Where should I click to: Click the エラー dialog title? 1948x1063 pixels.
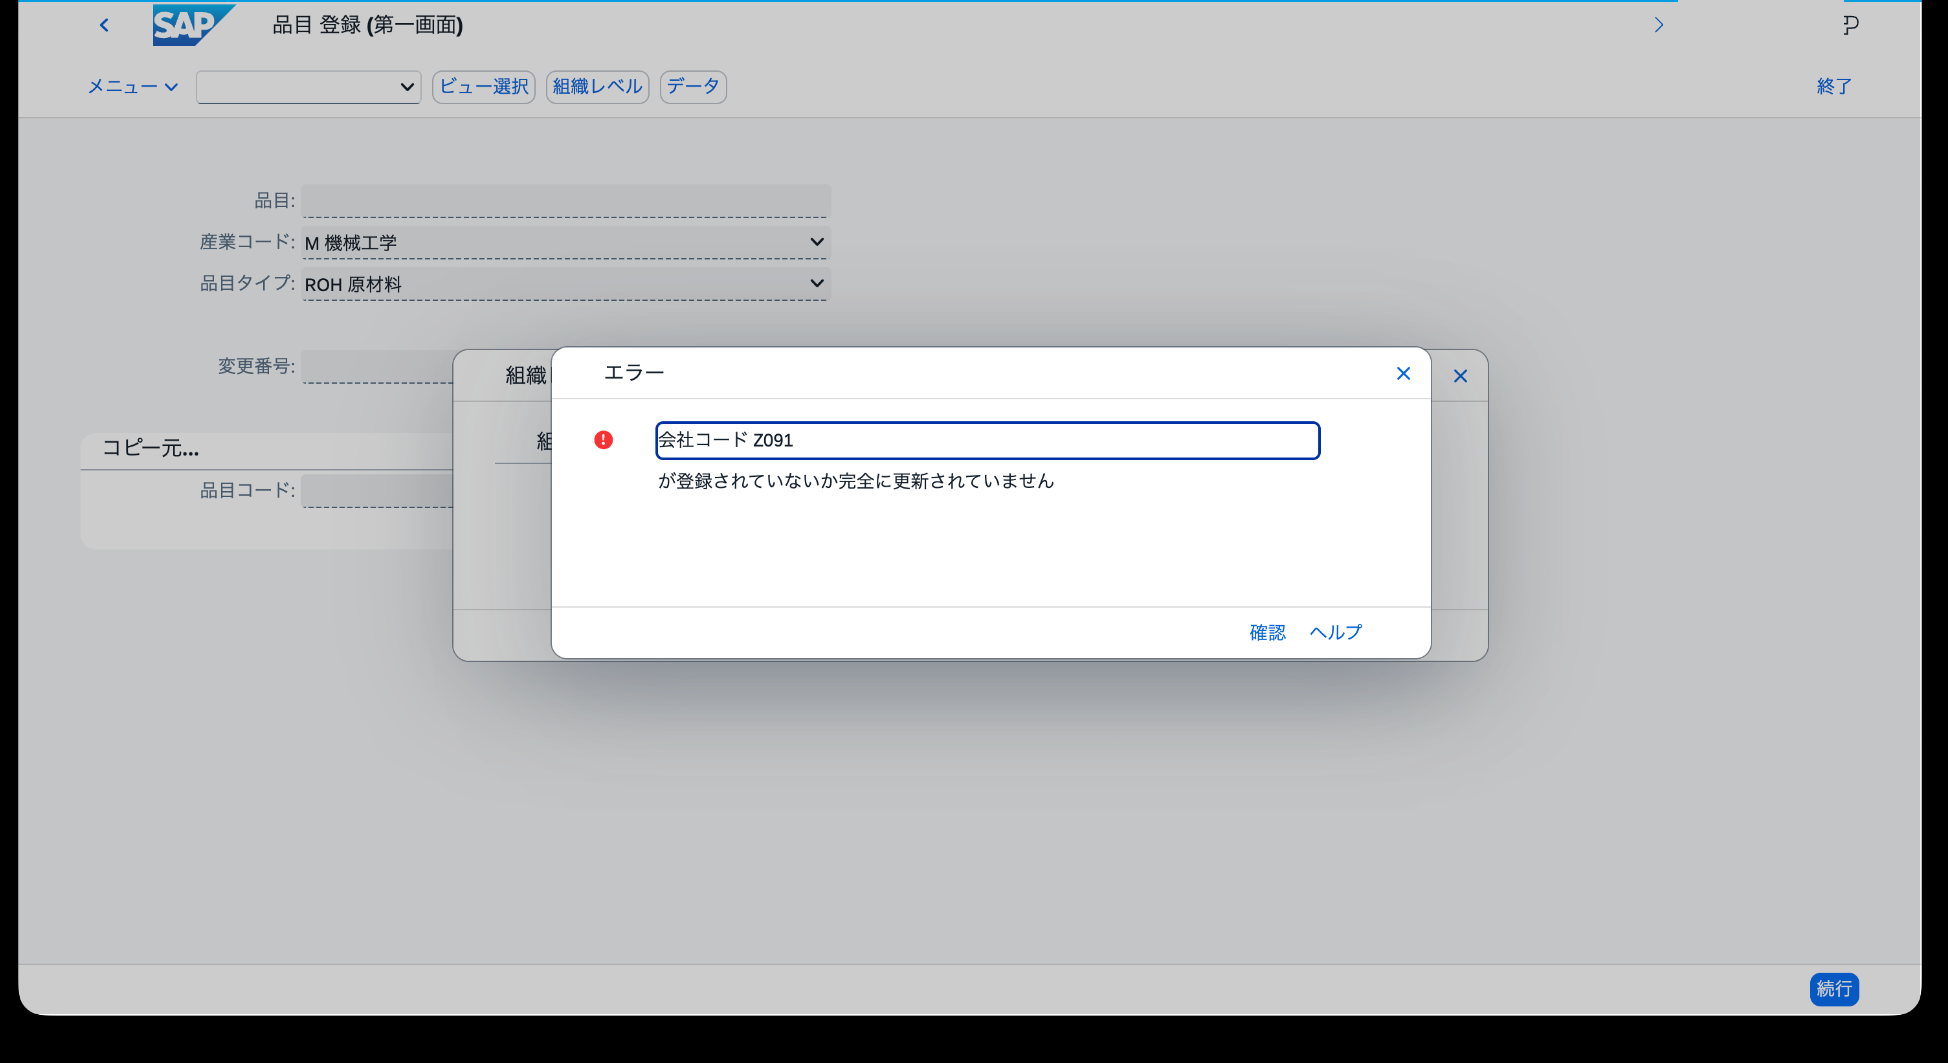(x=634, y=373)
